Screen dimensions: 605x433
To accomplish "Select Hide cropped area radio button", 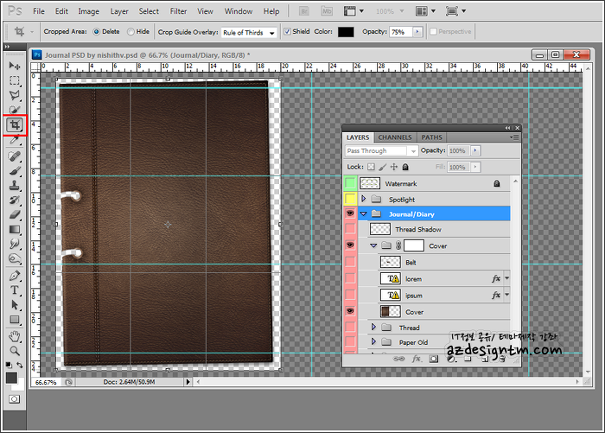I will click(131, 32).
